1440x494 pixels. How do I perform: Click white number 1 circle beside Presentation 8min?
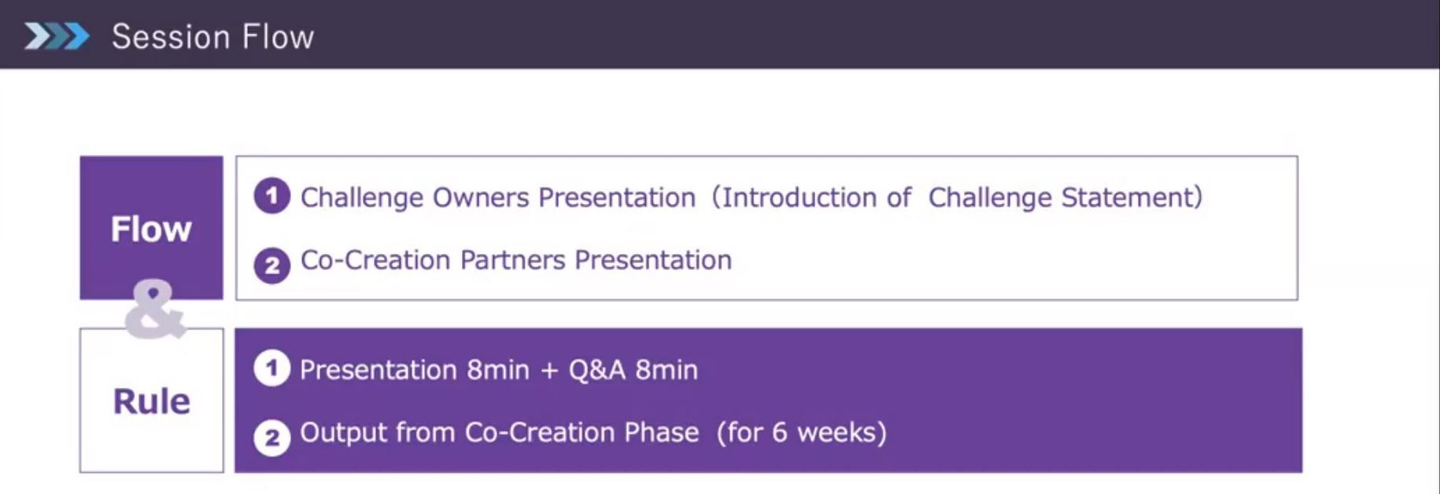pos(271,370)
